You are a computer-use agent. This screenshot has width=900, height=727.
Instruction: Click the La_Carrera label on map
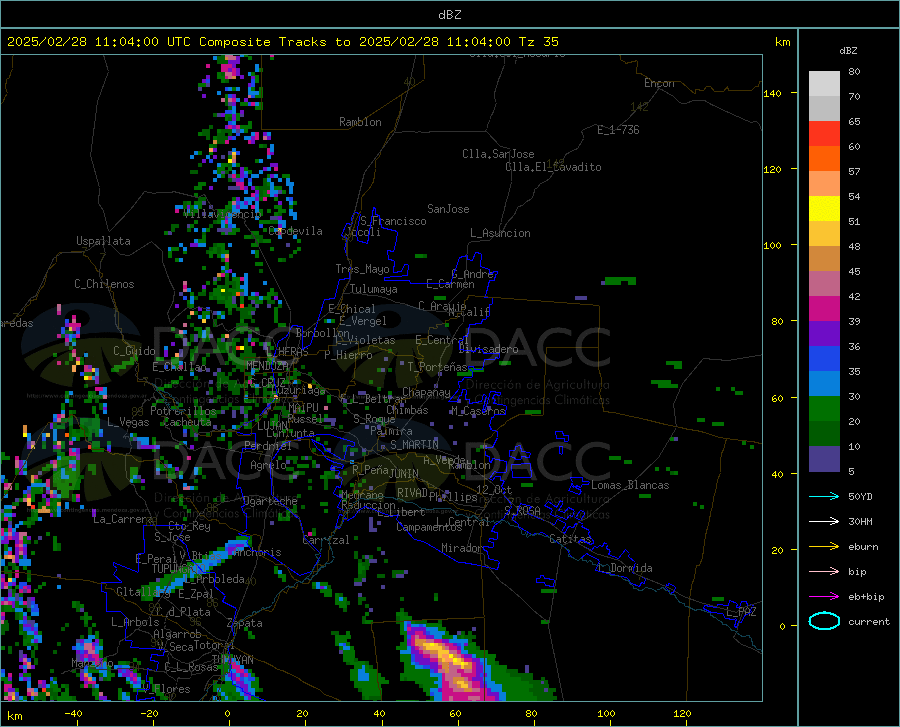[123, 519]
